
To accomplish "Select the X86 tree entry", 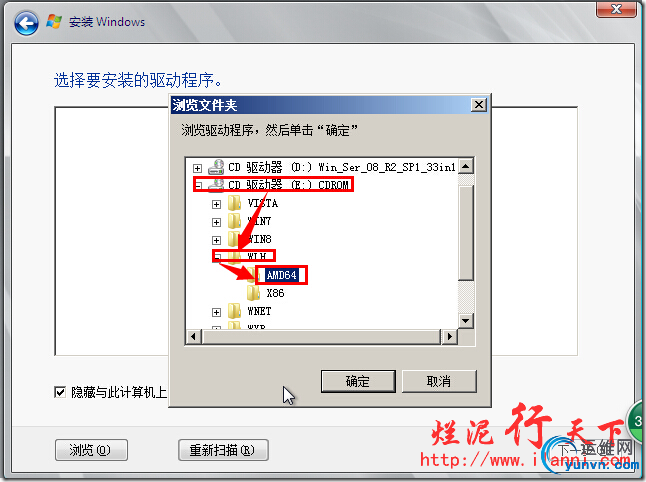I will point(275,293).
